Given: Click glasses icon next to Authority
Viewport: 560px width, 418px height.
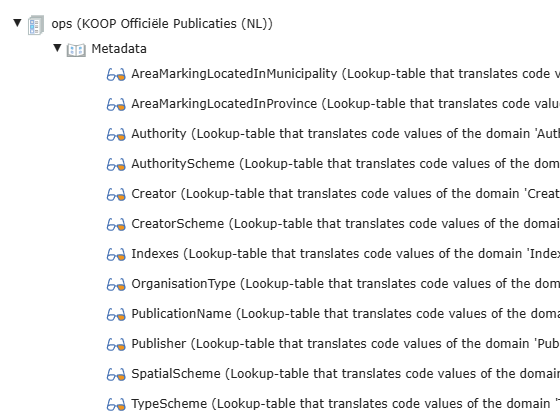Looking at the screenshot, I should click(x=116, y=135).
